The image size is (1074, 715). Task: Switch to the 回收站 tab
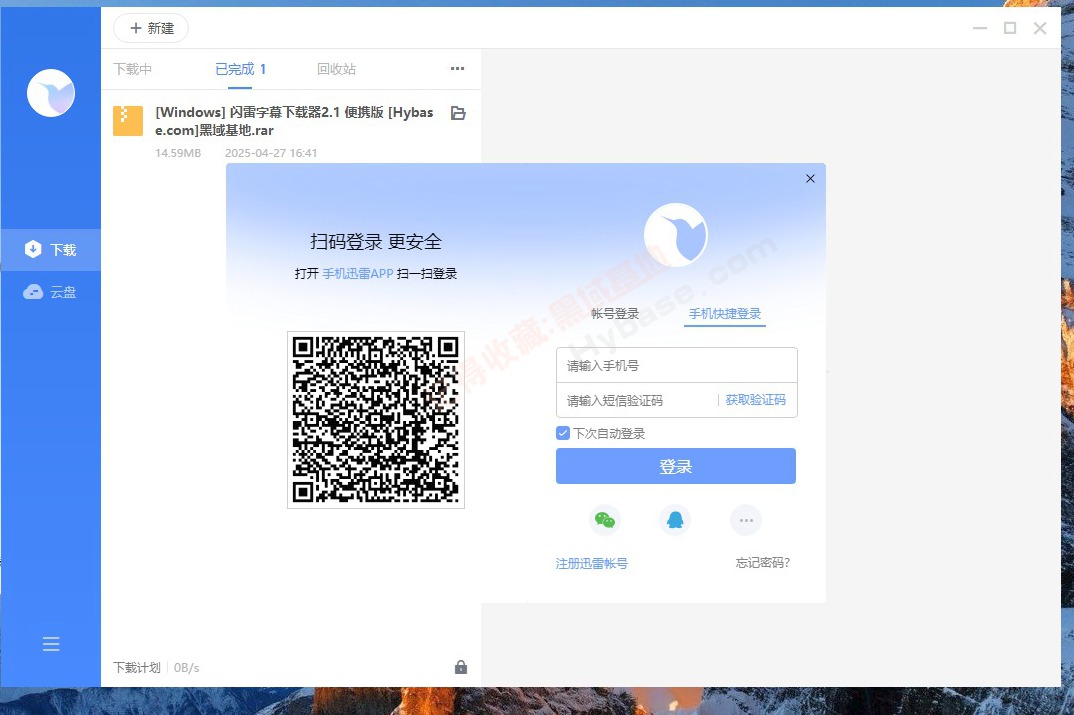336,69
